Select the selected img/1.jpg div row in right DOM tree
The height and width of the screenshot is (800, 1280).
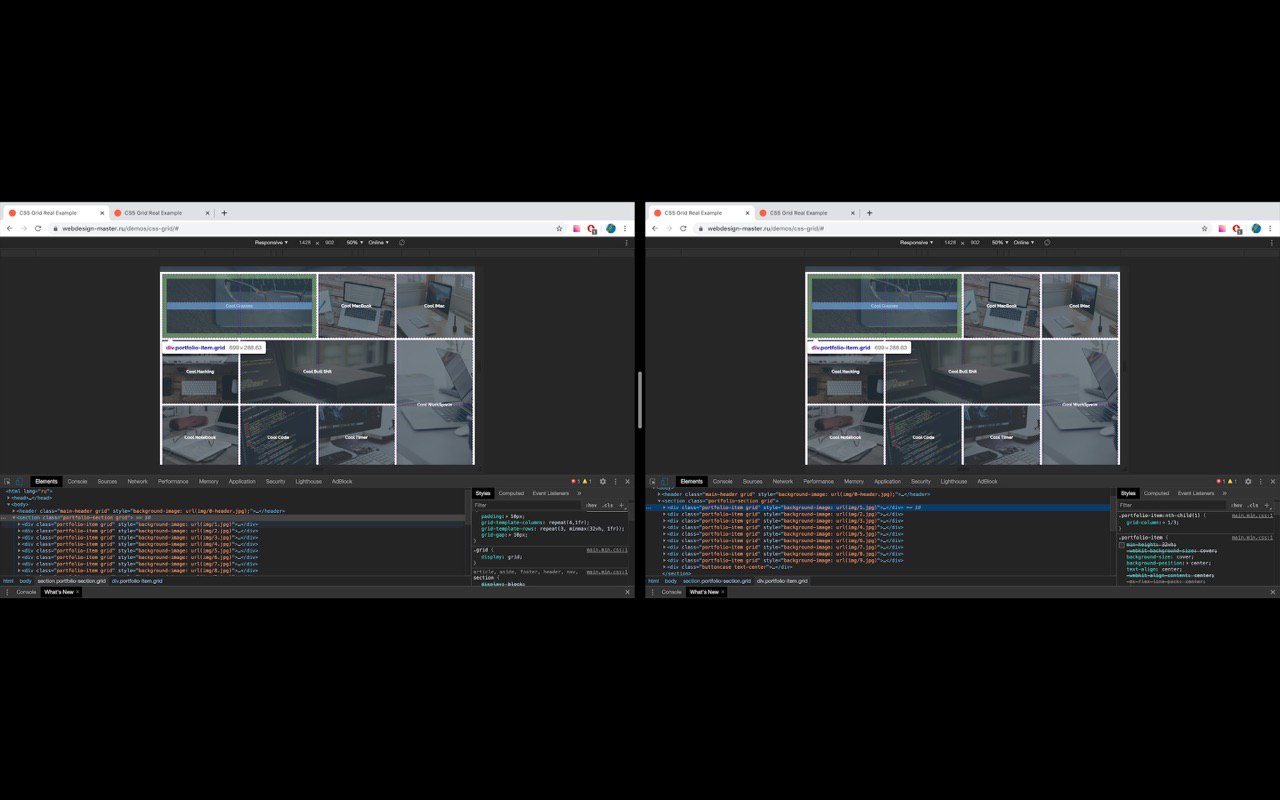(x=880, y=507)
